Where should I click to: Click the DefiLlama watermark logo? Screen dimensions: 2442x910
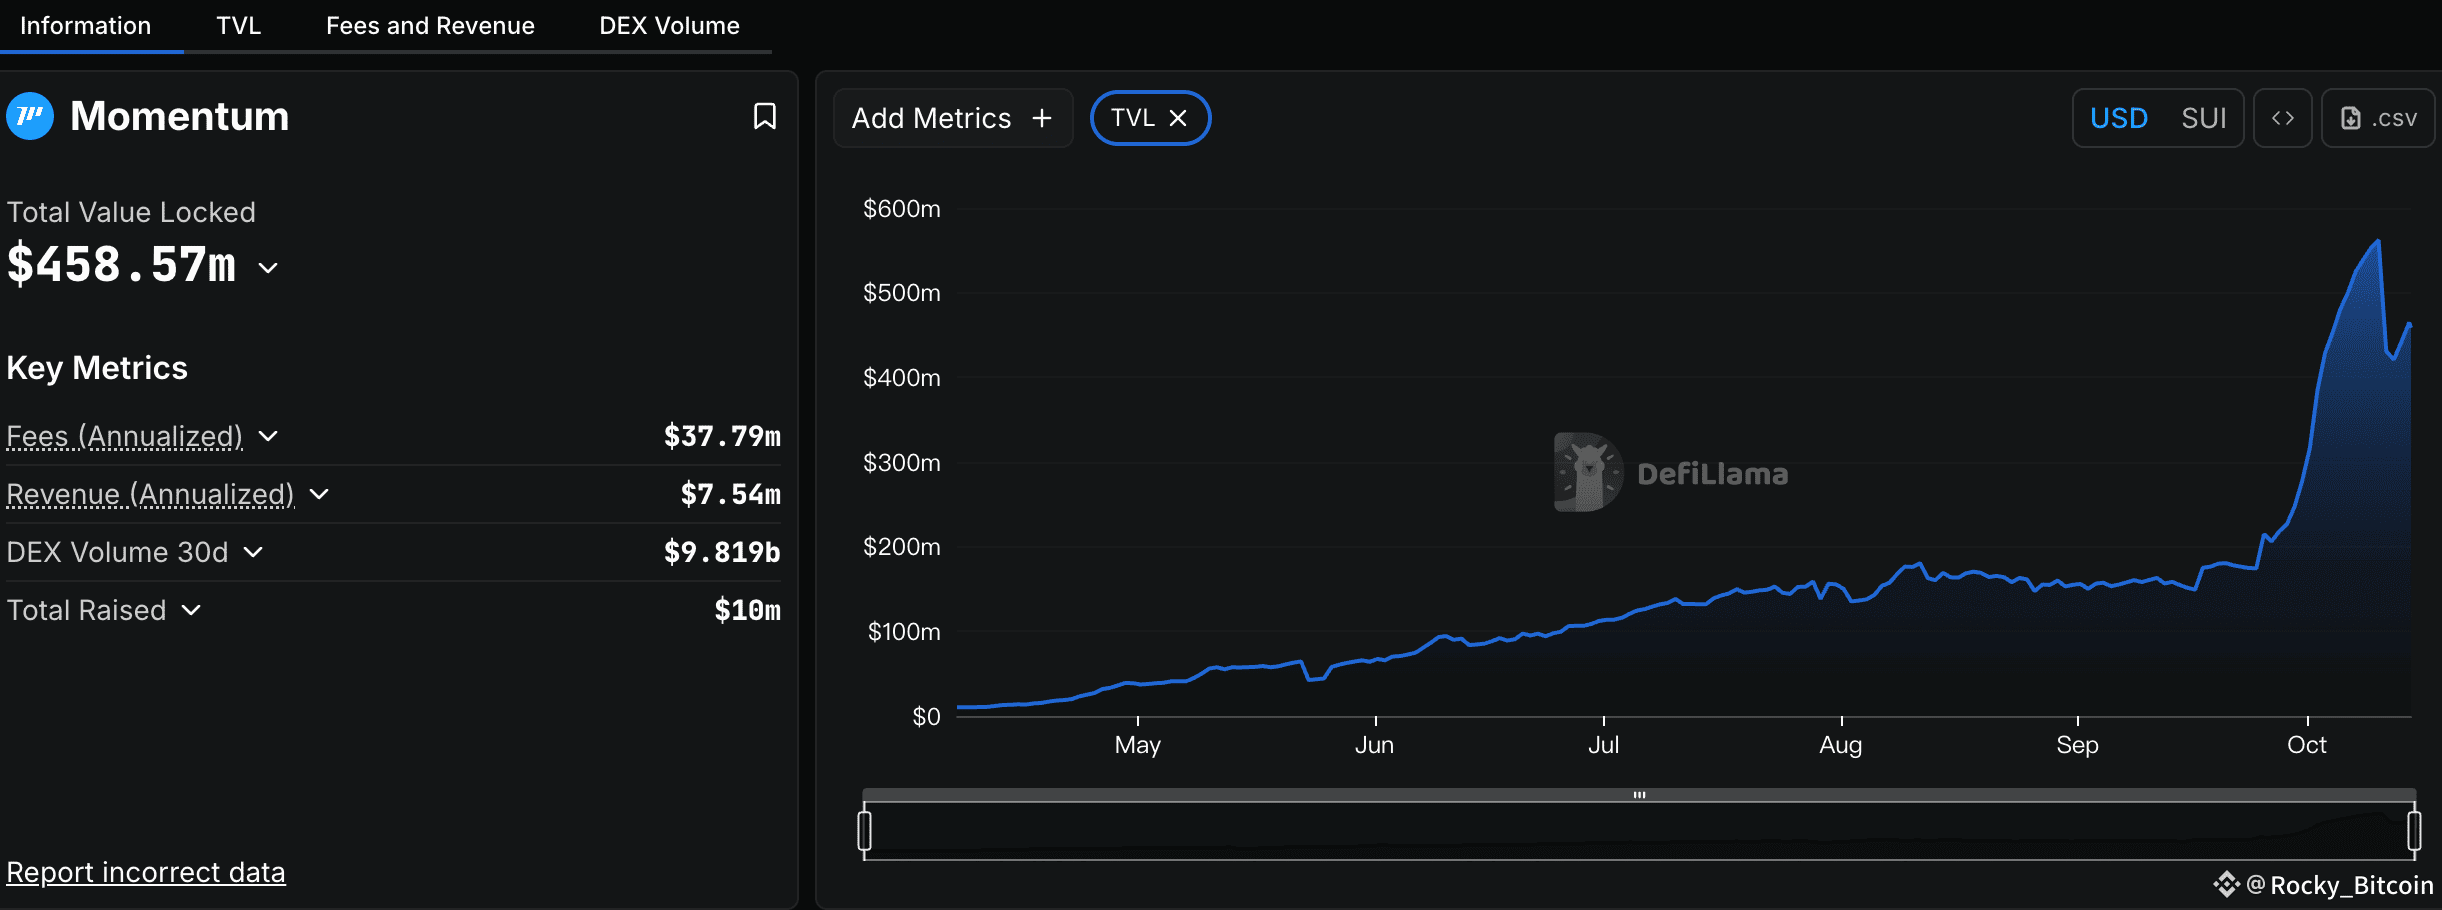(1588, 472)
